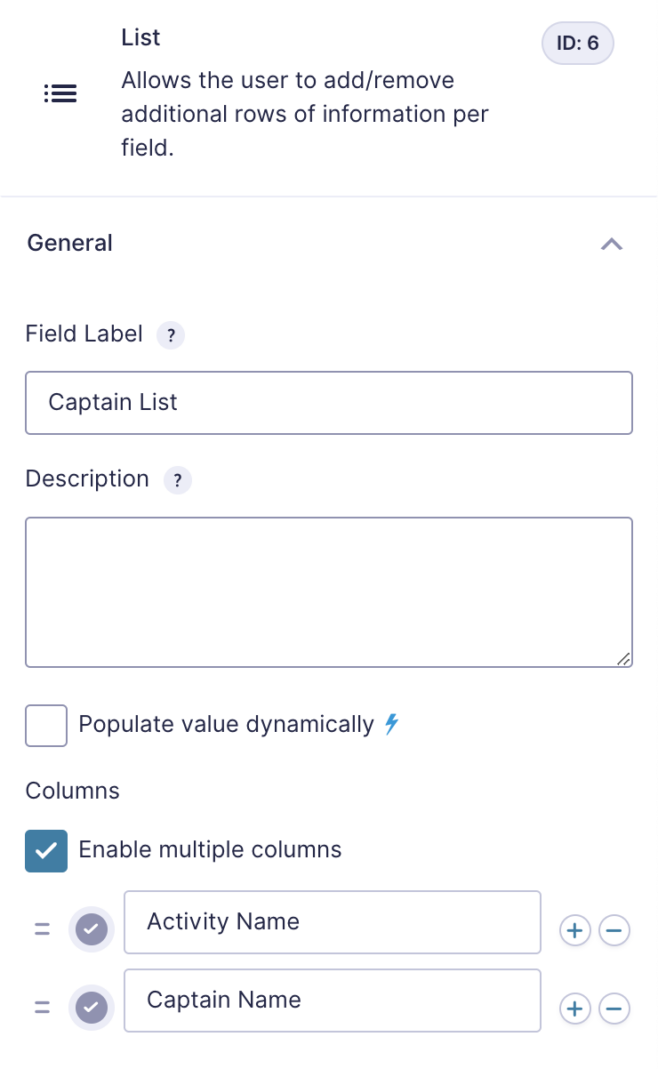Click inside the Description textarea
The width and height of the screenshot is (658, 1069).
pos(329,592)
